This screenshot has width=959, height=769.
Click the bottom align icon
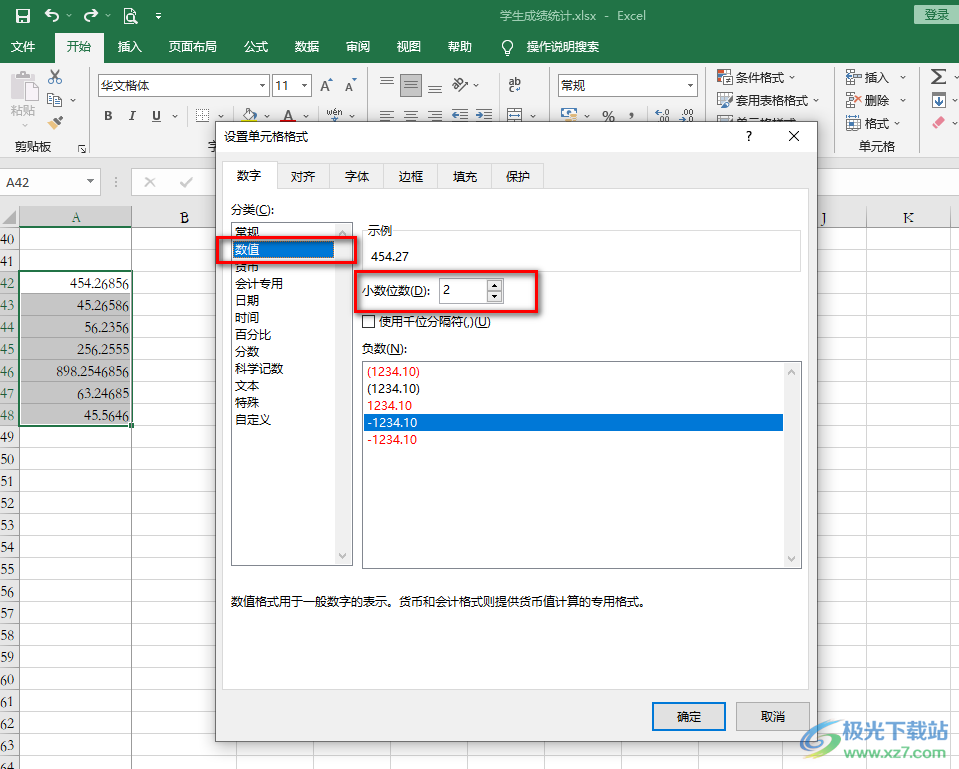click(435, 89)
